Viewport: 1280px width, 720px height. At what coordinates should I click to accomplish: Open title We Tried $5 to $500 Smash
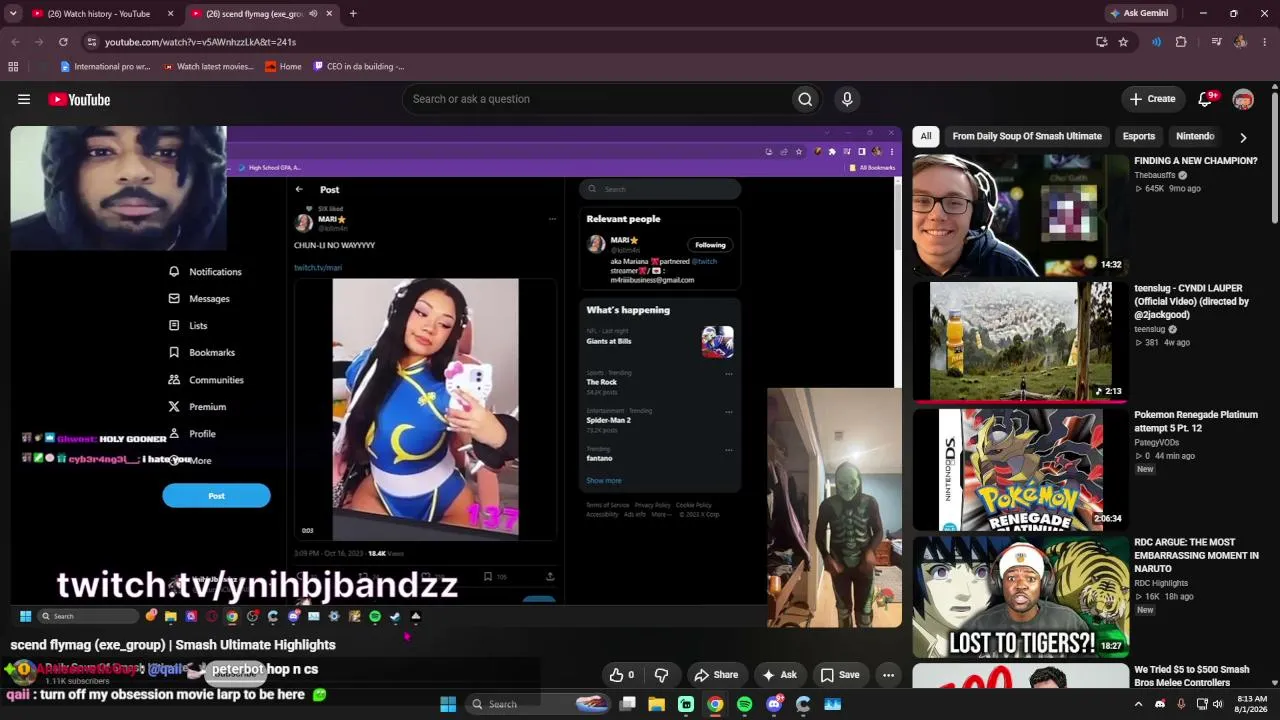pos(1192,676)
